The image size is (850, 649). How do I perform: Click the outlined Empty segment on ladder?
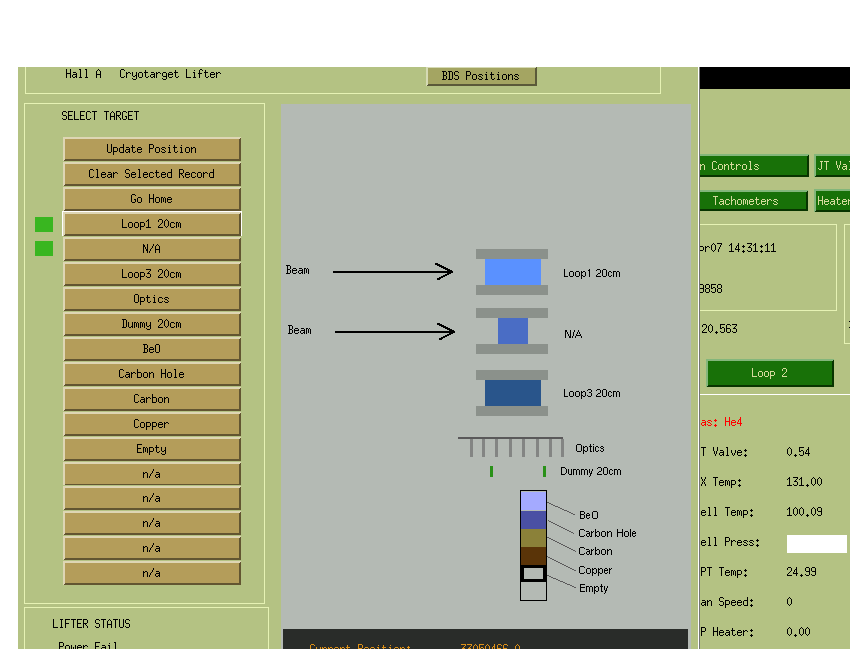(x=533, y=573)
